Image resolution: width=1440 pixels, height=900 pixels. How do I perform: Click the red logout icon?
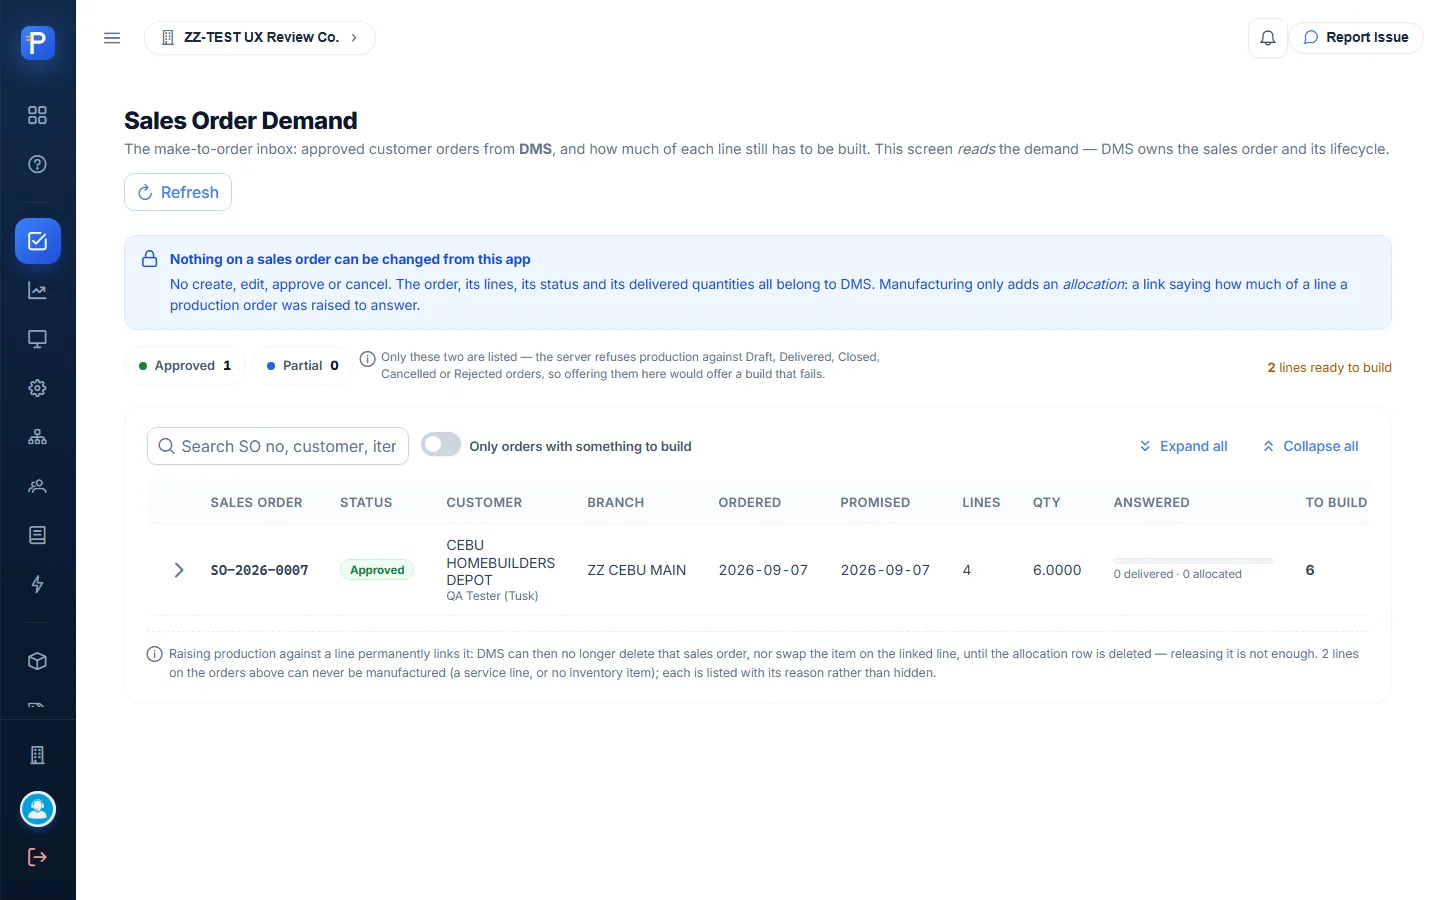(38, 857)
